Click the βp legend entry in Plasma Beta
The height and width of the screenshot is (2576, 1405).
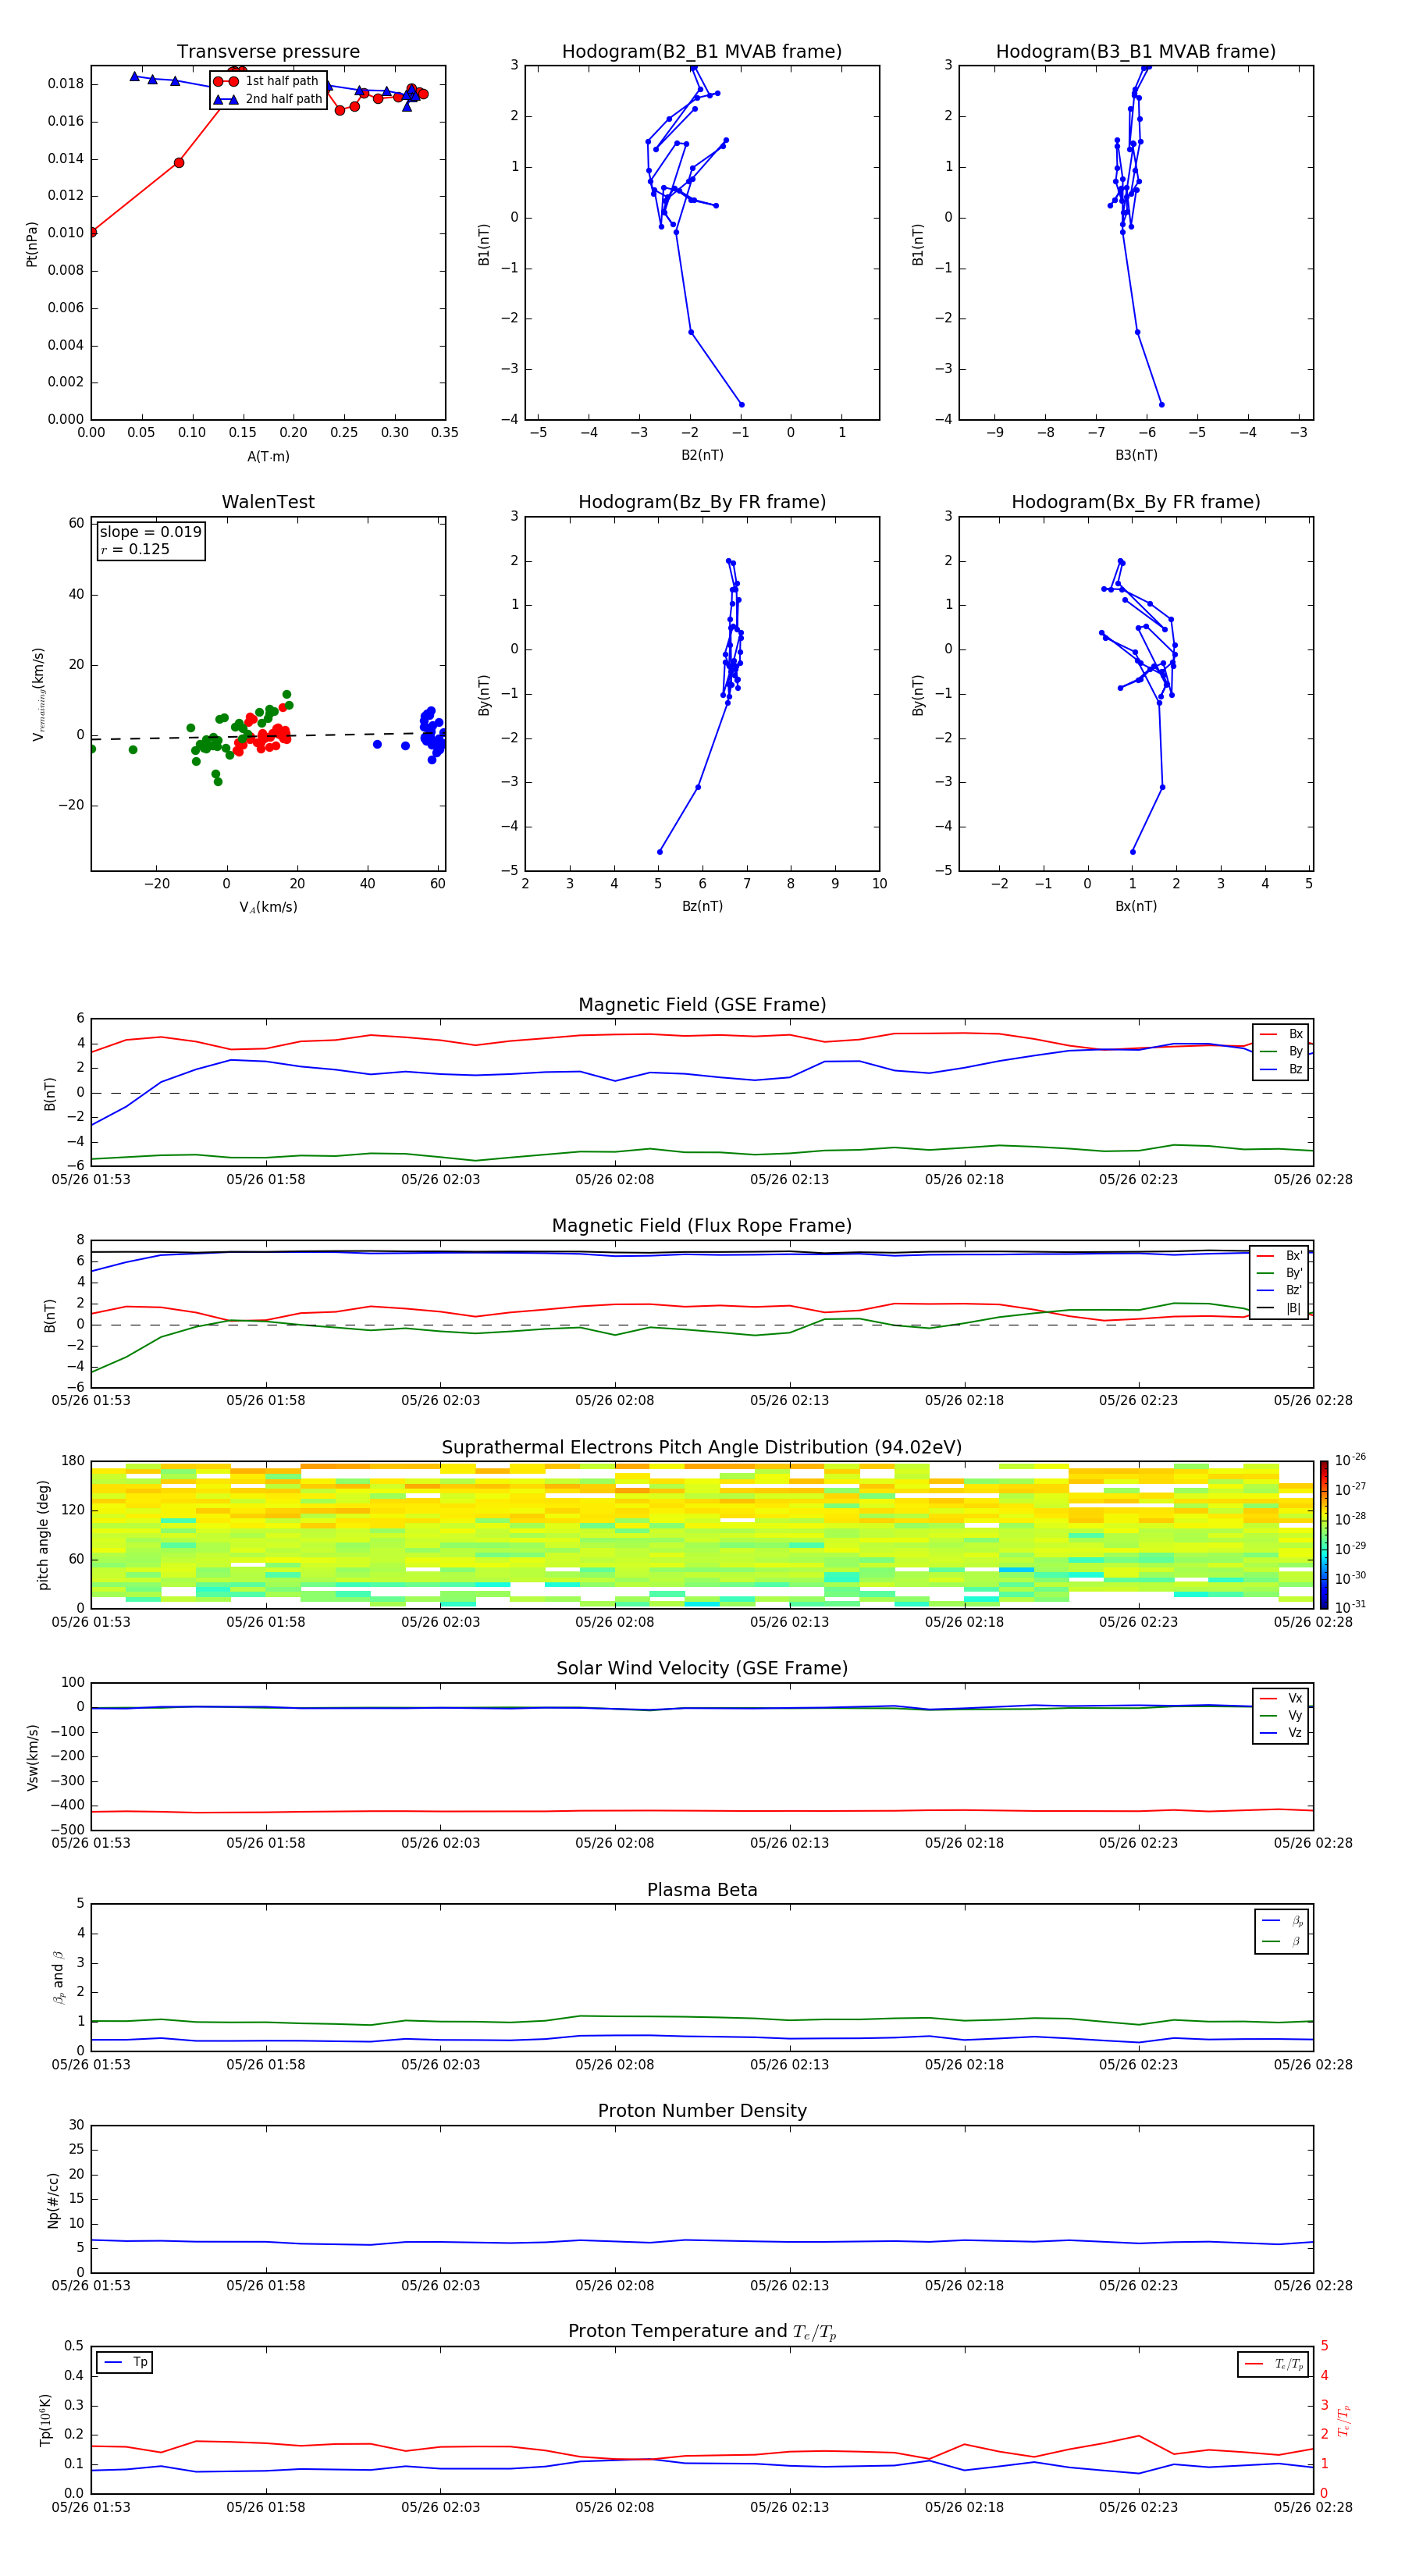click(x=1282, y=1921)
